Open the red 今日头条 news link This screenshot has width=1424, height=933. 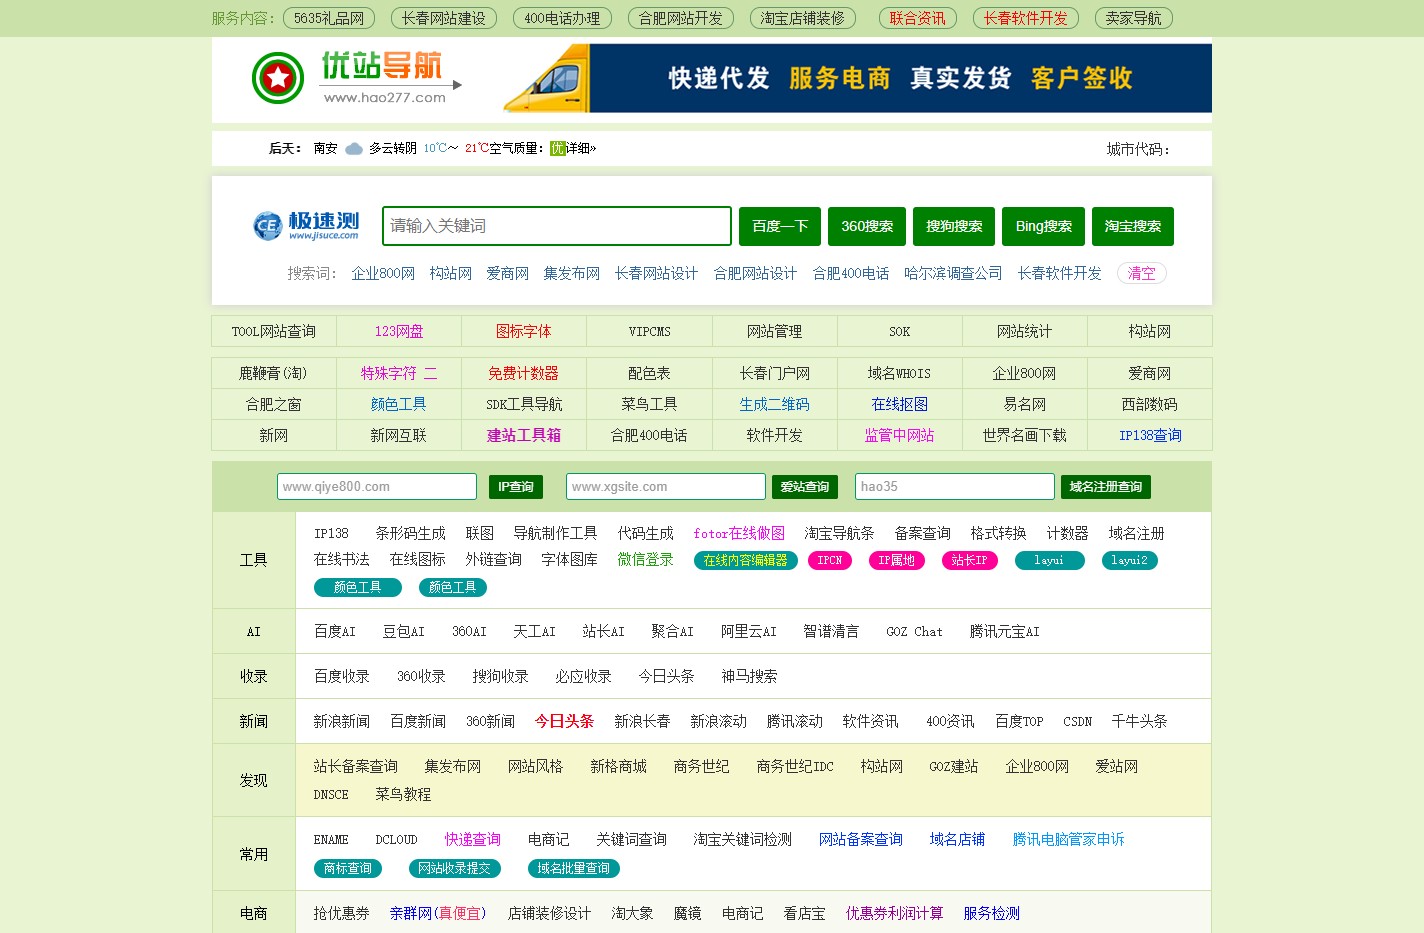coord(564,721)
